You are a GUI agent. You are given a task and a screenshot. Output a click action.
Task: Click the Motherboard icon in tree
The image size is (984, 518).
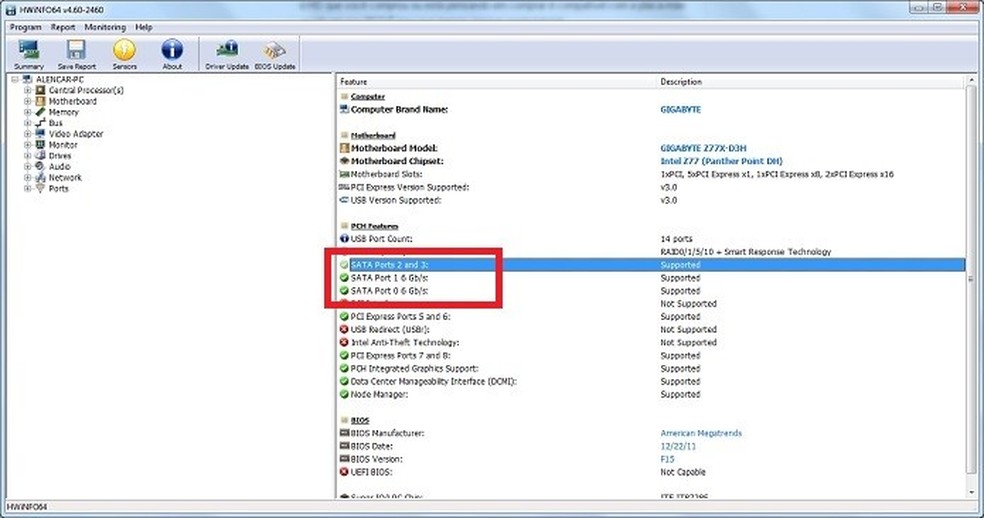(x=40, y=101)
